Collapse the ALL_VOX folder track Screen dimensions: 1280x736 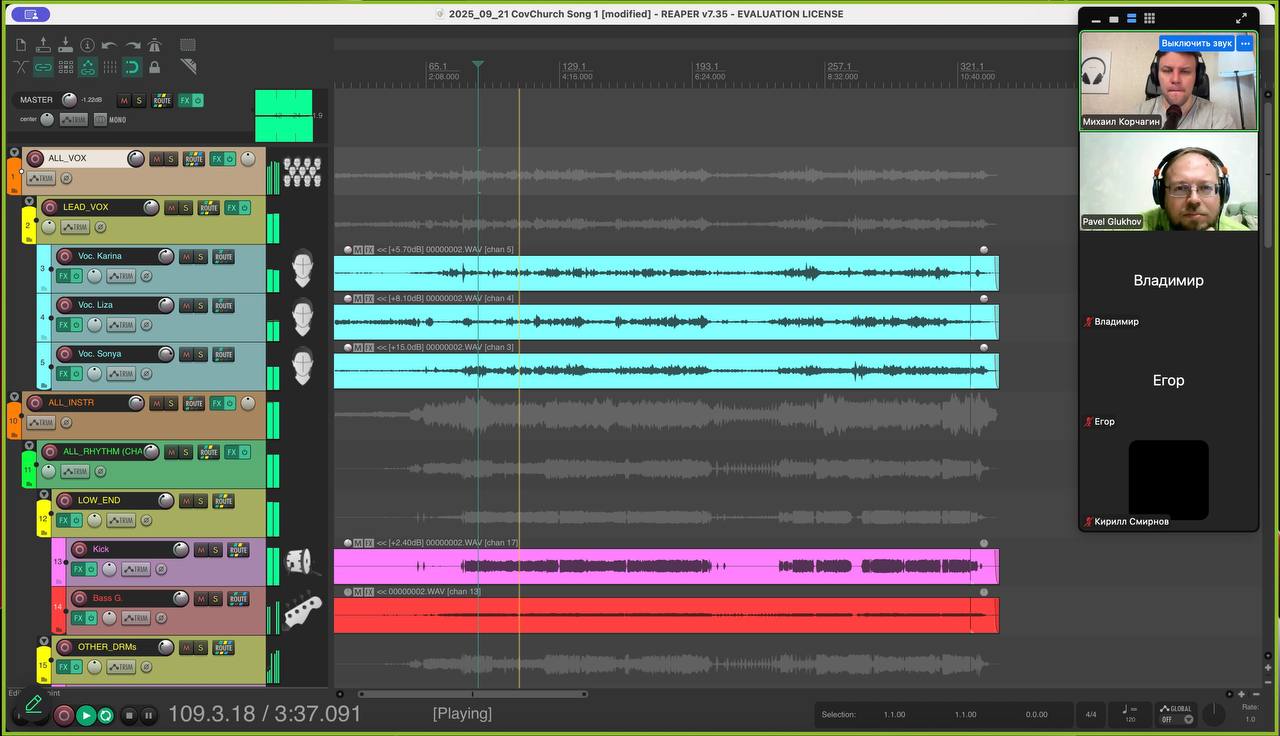(x=14, y=153)
